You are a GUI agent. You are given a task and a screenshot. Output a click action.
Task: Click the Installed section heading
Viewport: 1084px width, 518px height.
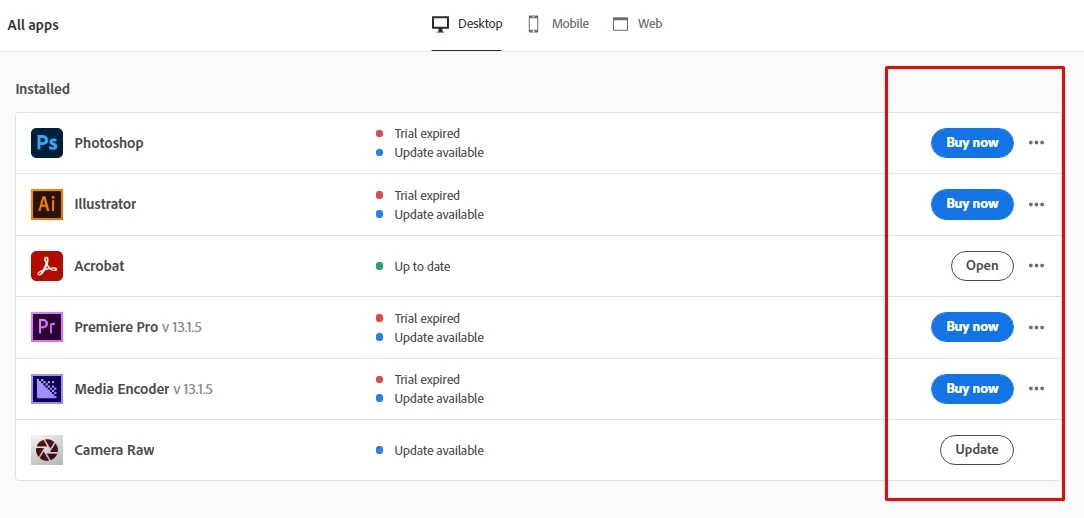coord(43,89)
